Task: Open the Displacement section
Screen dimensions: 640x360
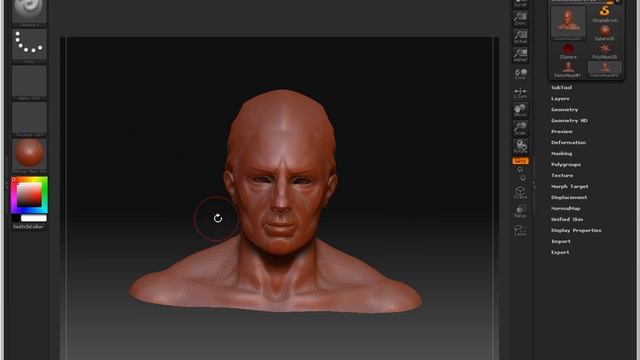Action: point(569,197)
